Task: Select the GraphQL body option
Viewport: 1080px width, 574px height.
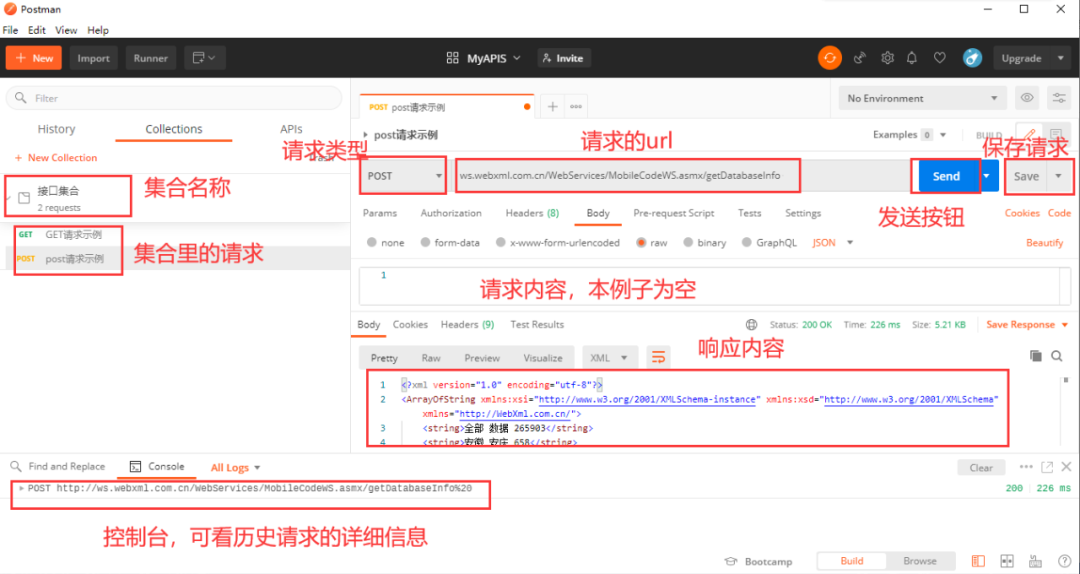Action: pyautogui.click(x=747, y=243)
